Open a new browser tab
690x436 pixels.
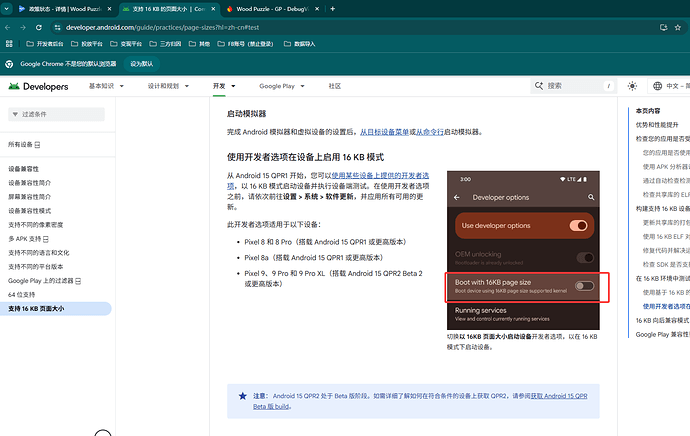coord(333,9)
